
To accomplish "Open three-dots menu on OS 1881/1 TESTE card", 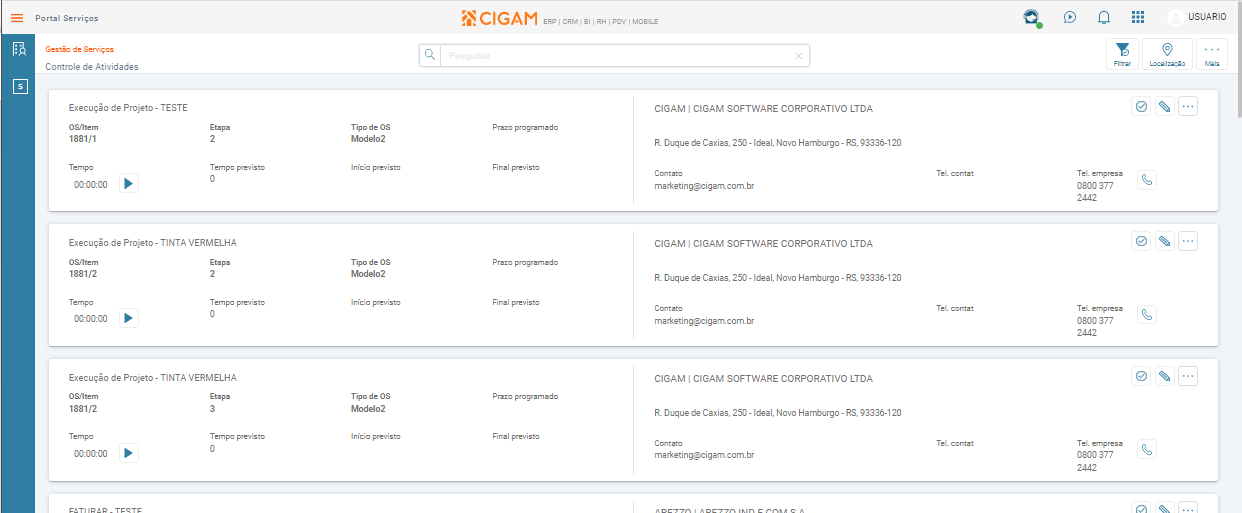I will pyautogui.click(x=1188, y=106).
